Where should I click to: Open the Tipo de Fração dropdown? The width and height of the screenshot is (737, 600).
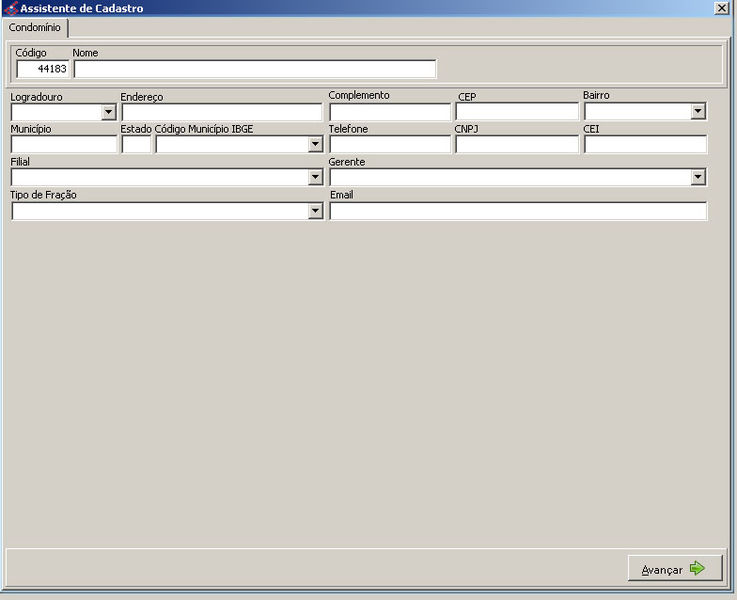click(315, 212)
